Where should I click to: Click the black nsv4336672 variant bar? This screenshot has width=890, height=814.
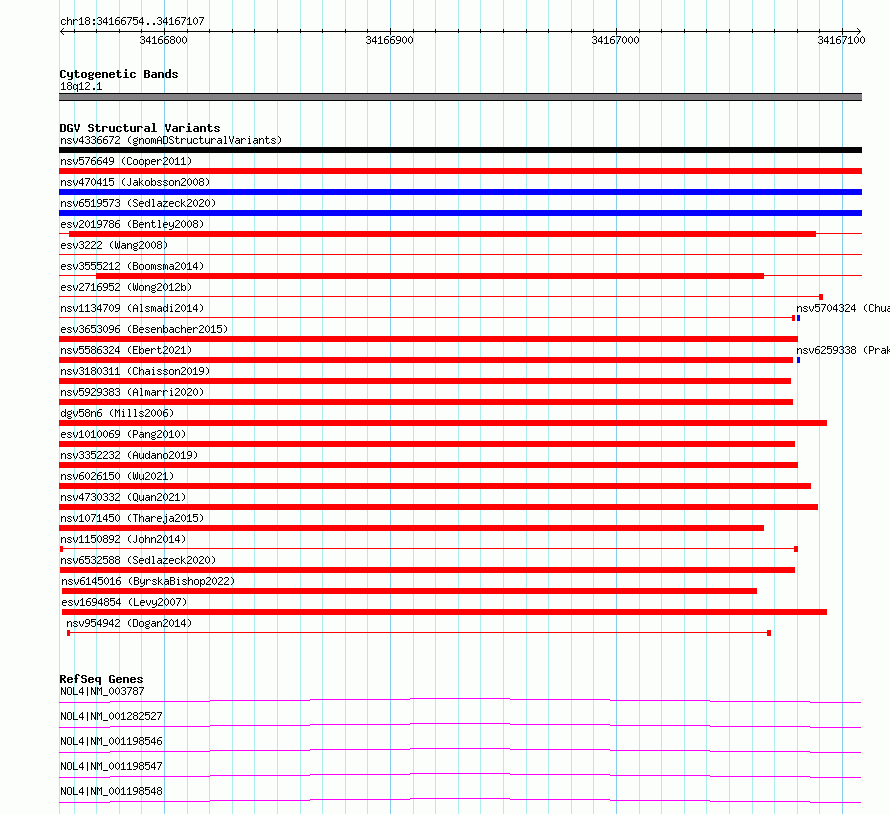point(460,150)
